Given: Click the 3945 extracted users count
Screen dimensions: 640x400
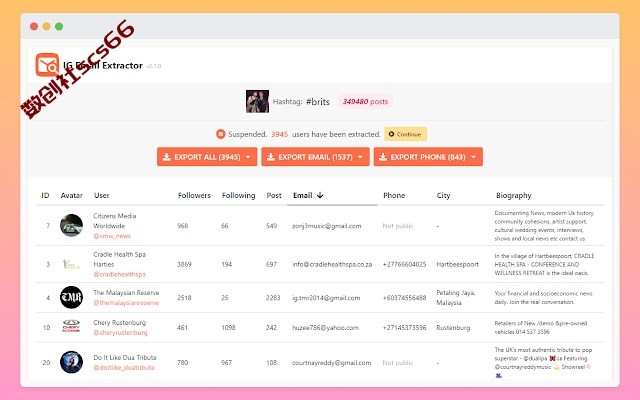Looking at the screenshot, I should pyautogui.click(x=280, y=134).
